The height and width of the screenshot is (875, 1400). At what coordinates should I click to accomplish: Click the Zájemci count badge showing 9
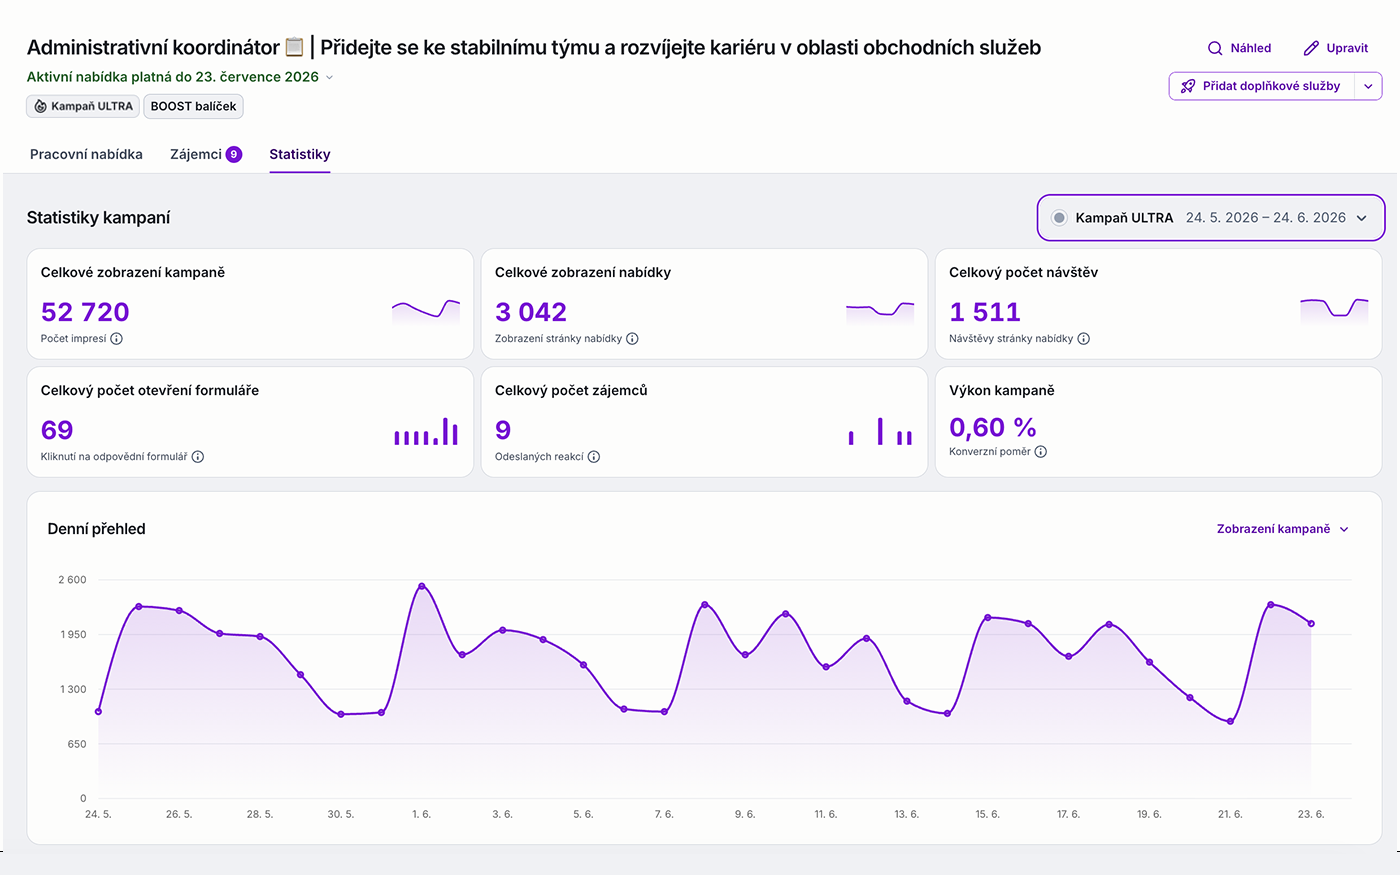coord(234,154)
